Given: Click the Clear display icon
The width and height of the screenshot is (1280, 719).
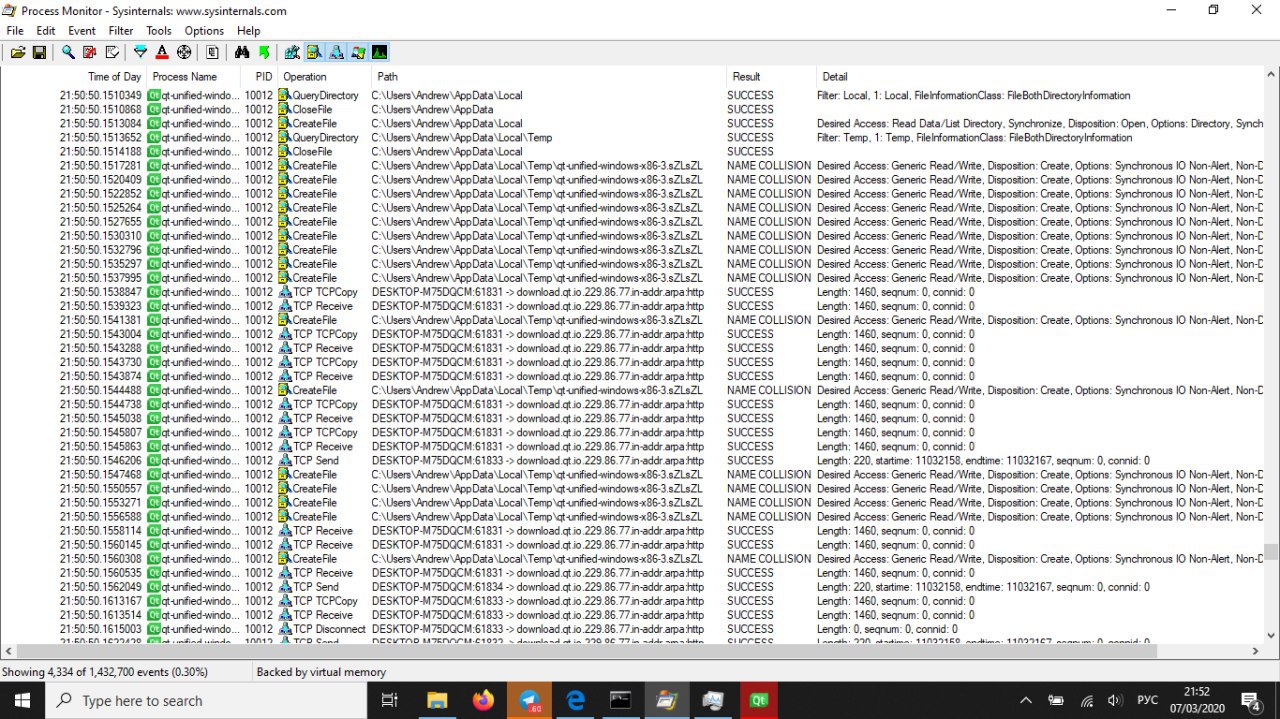Looking at the screenshot, I should tap(112, 52).
